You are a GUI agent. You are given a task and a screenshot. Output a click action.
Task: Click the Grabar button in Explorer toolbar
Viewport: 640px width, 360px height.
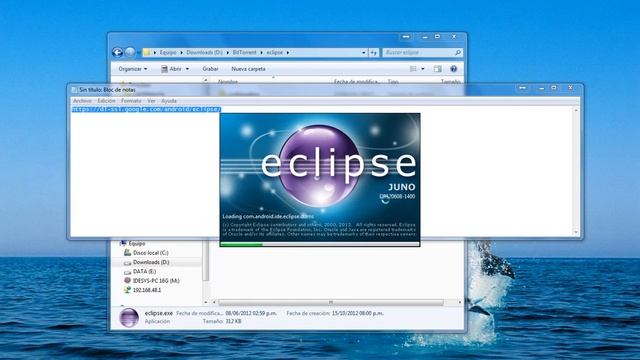(210, 69)
